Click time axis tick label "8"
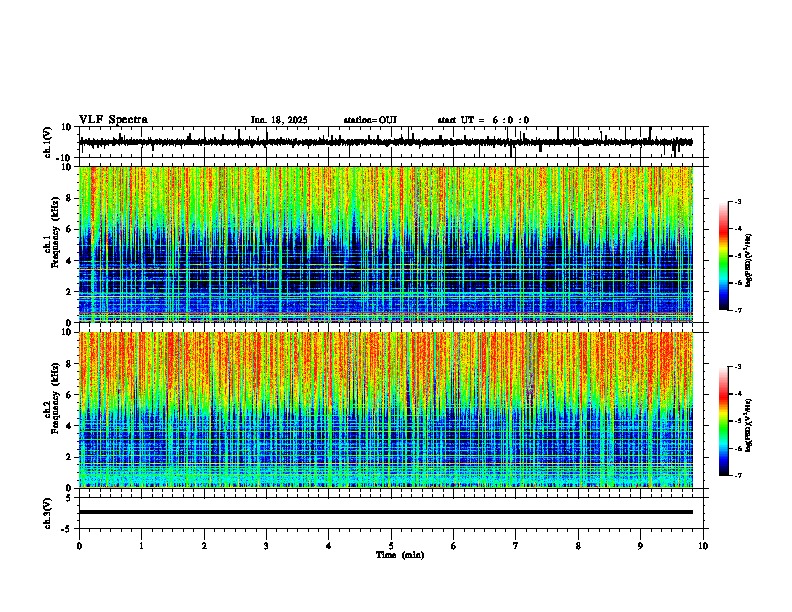 point(578,546)
